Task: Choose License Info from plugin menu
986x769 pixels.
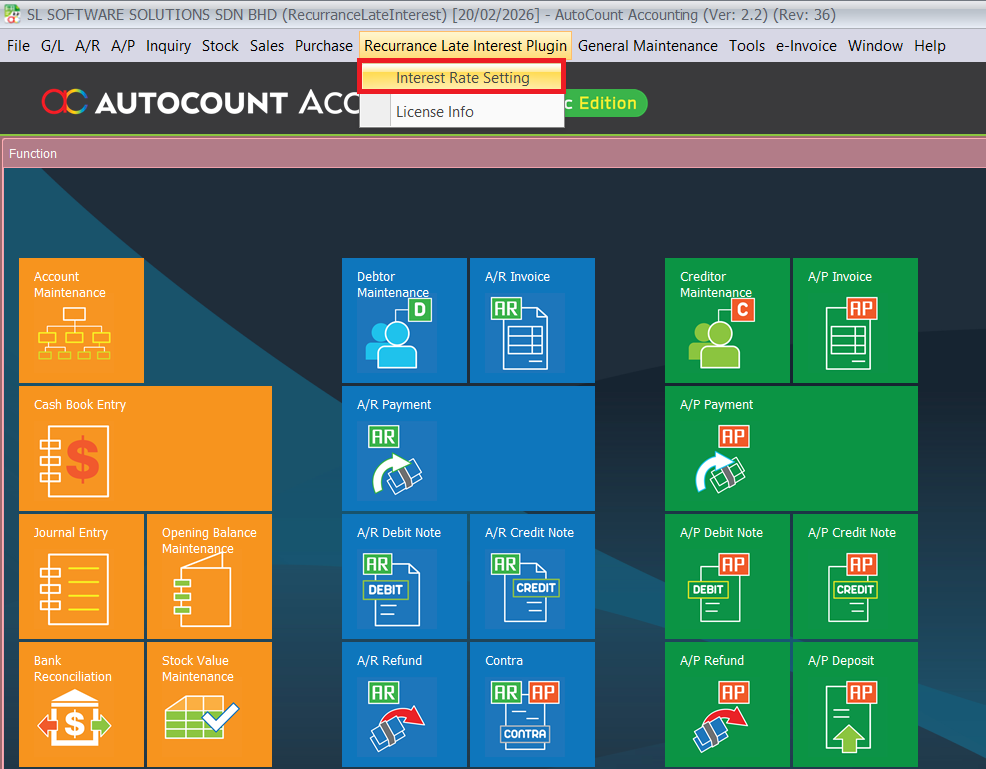Action: 435,112
